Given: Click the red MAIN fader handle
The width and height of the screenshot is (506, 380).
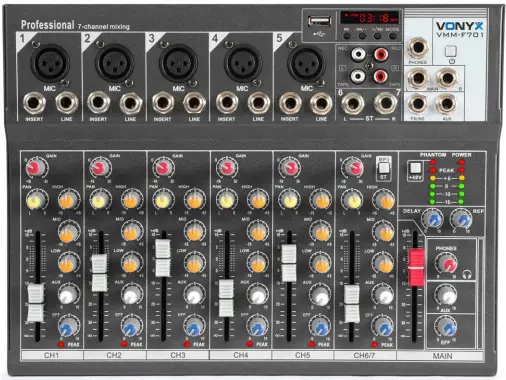Looking at the screenshot, I should point(416,267).
